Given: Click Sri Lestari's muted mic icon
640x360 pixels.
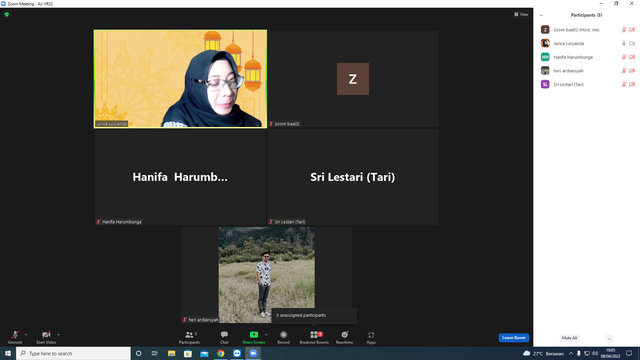Looking at the screenshot, I should click(x=624, y=84).
